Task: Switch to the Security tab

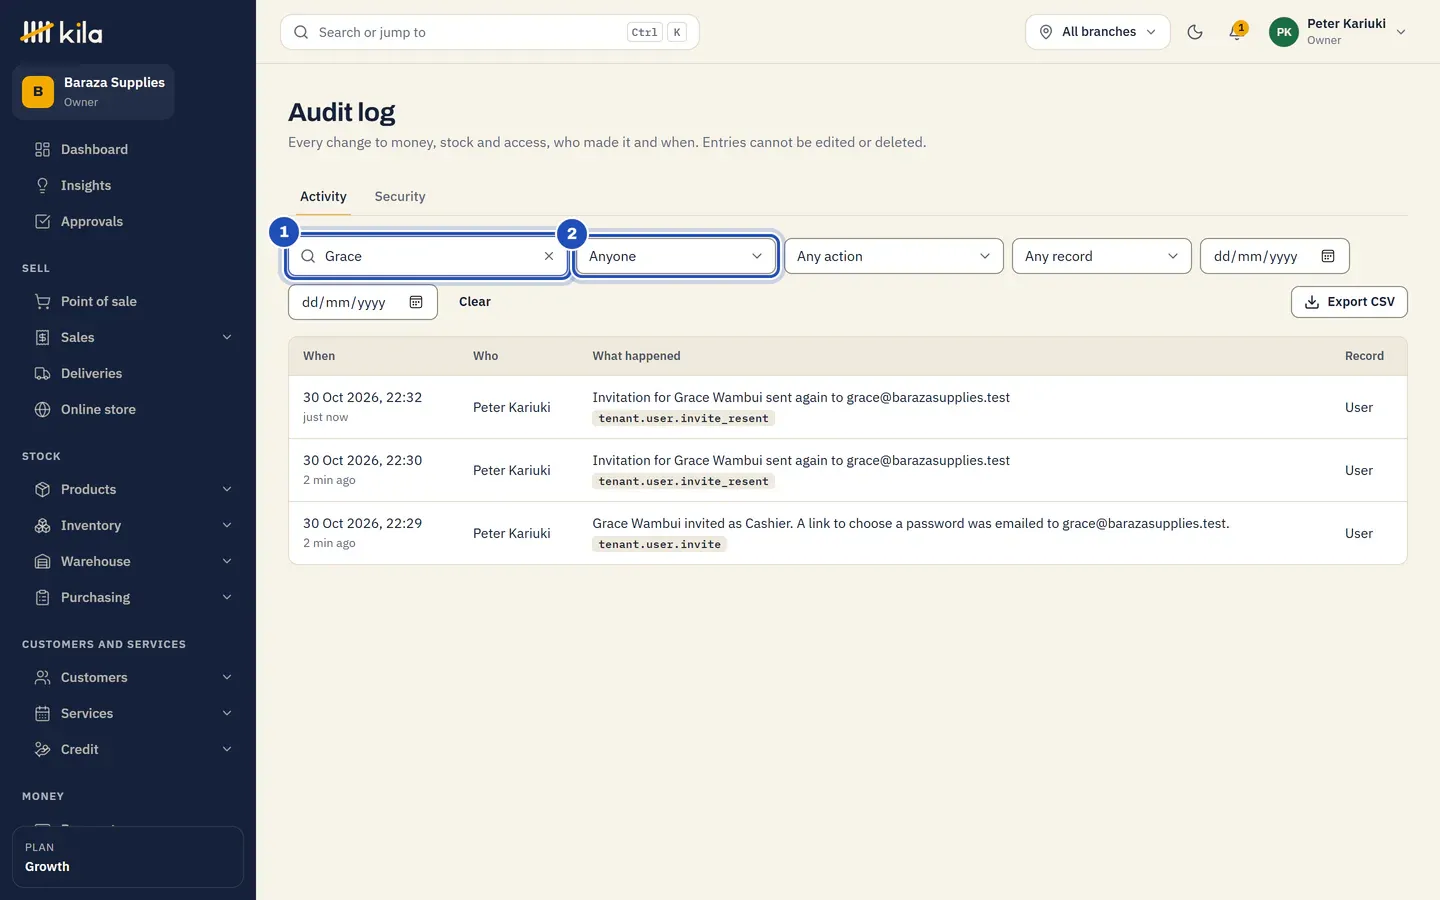Action: pyautogui.click(x=400, y=196)
